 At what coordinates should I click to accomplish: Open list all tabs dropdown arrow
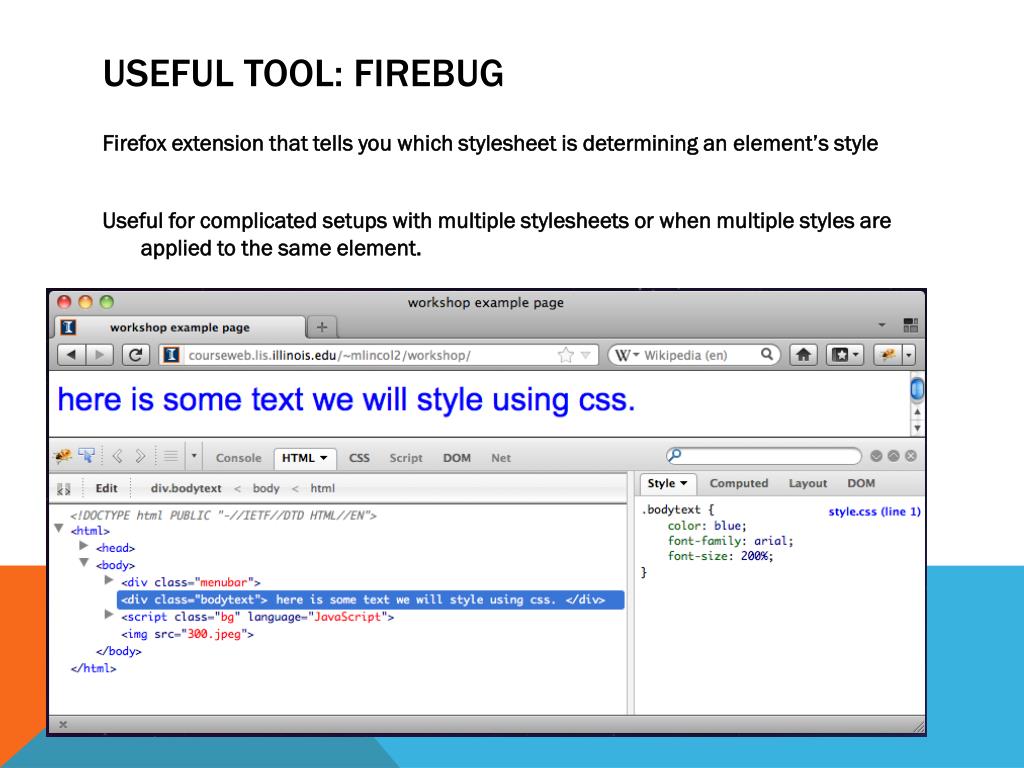pos(882,325)
